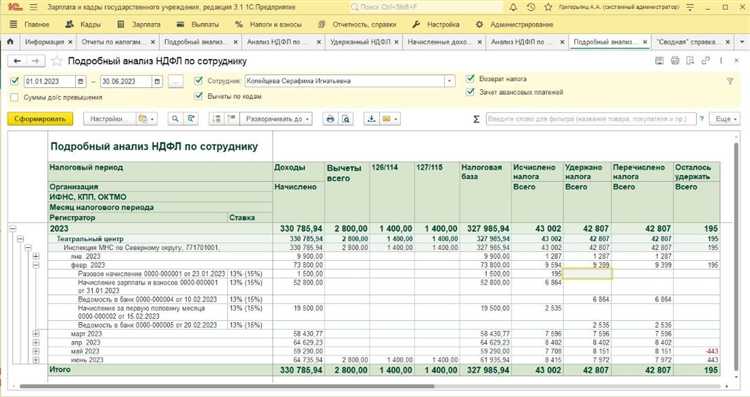Open notifications bell icon
Viewport: 750px width, 397px height.
(x=513, y=7)
